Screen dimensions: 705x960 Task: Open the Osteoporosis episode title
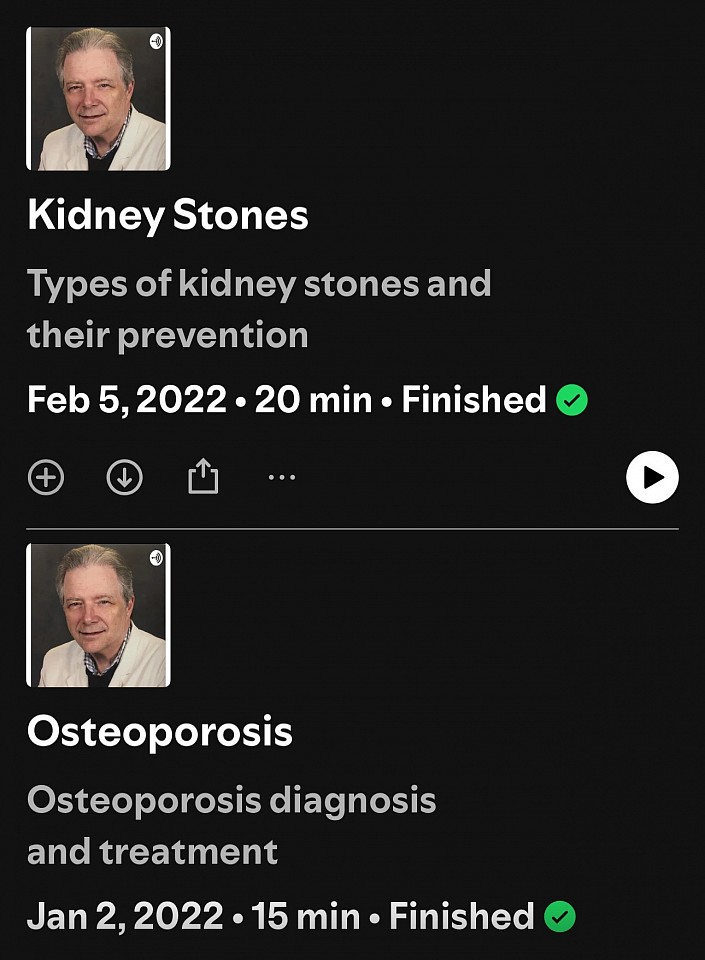(x=160, y=732)
